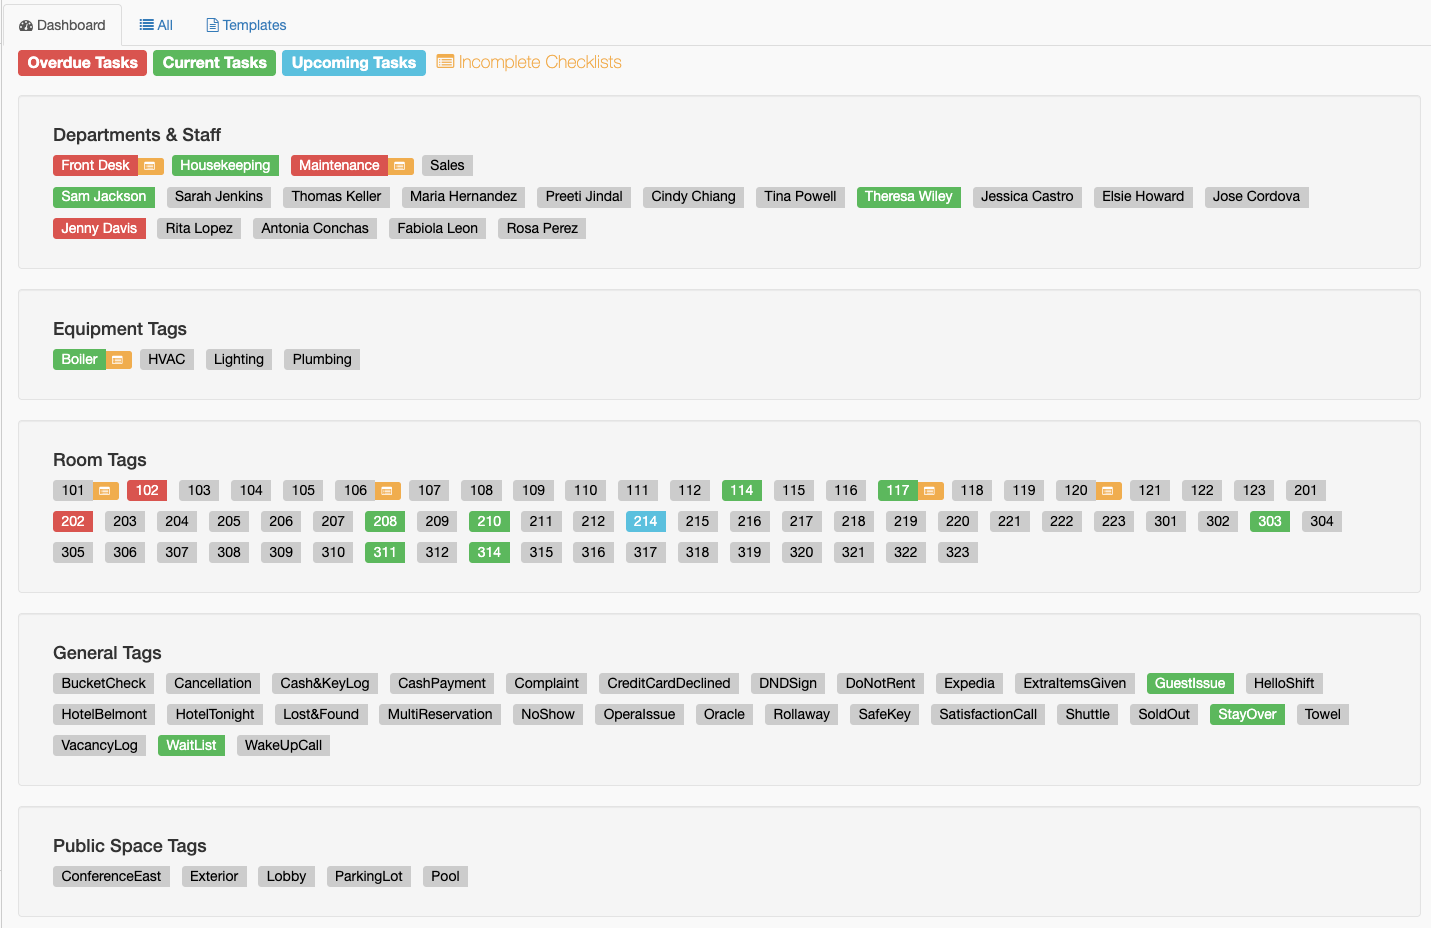The image size is (1431, 928).
Task: Select the Exterior public space tag
Action: [x=214, y=877]
